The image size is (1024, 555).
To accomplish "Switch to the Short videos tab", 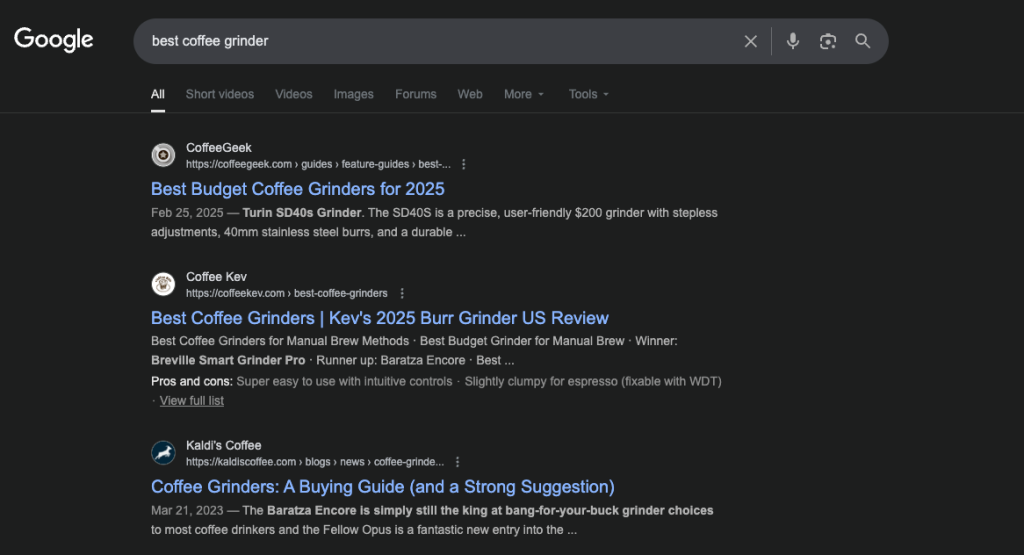I will coord(219,94).
